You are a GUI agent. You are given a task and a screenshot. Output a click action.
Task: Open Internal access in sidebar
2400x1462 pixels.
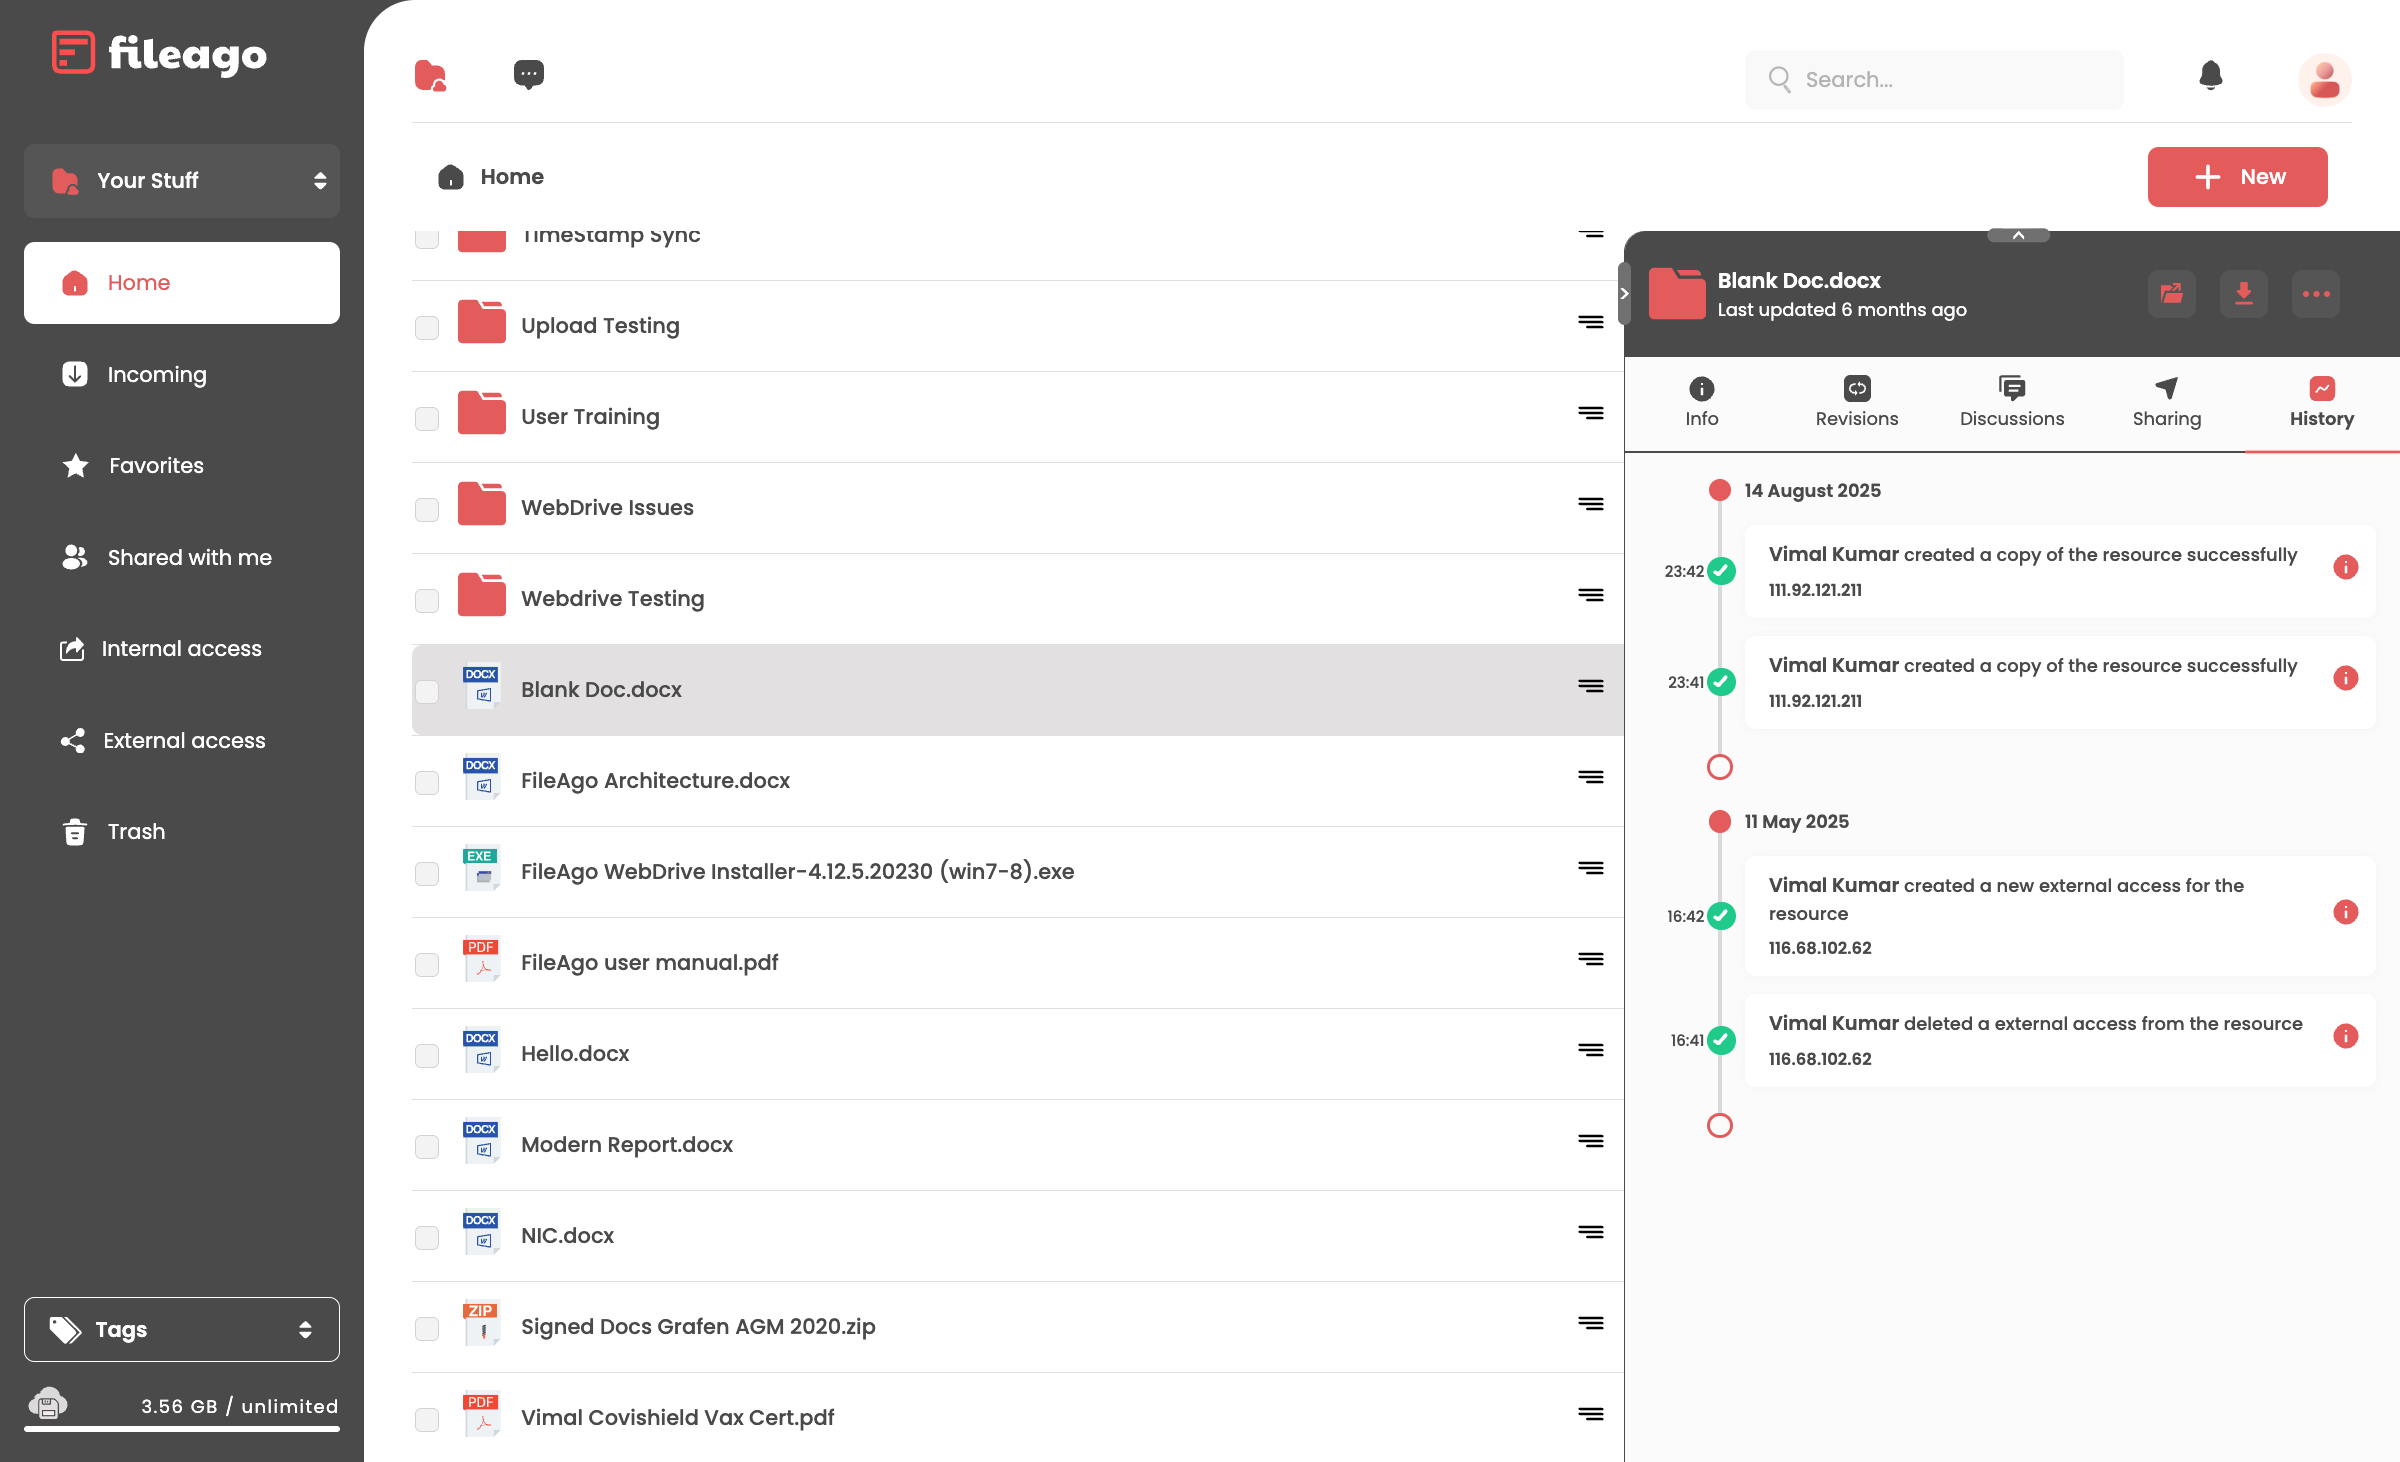pyautogui.click(x=182, y=648)
